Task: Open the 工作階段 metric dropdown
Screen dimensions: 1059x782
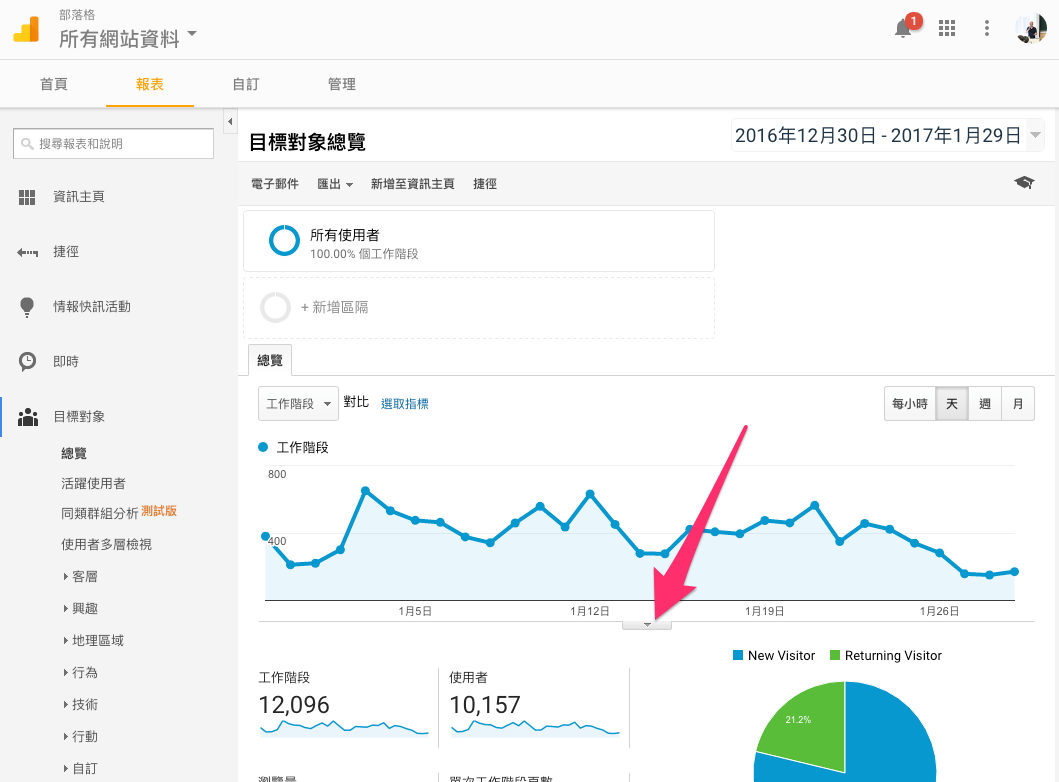Action: (298, 404)
